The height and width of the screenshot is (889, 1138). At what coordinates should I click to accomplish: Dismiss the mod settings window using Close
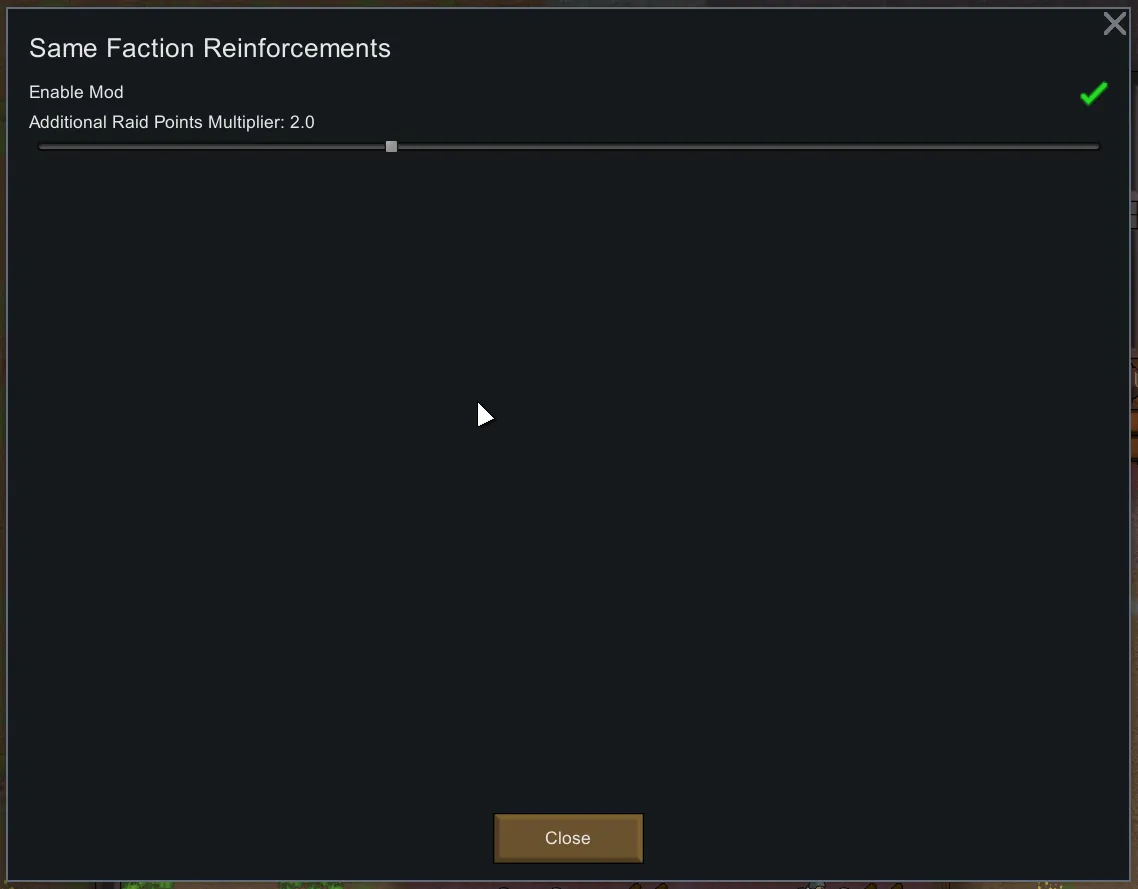[568, 838]
